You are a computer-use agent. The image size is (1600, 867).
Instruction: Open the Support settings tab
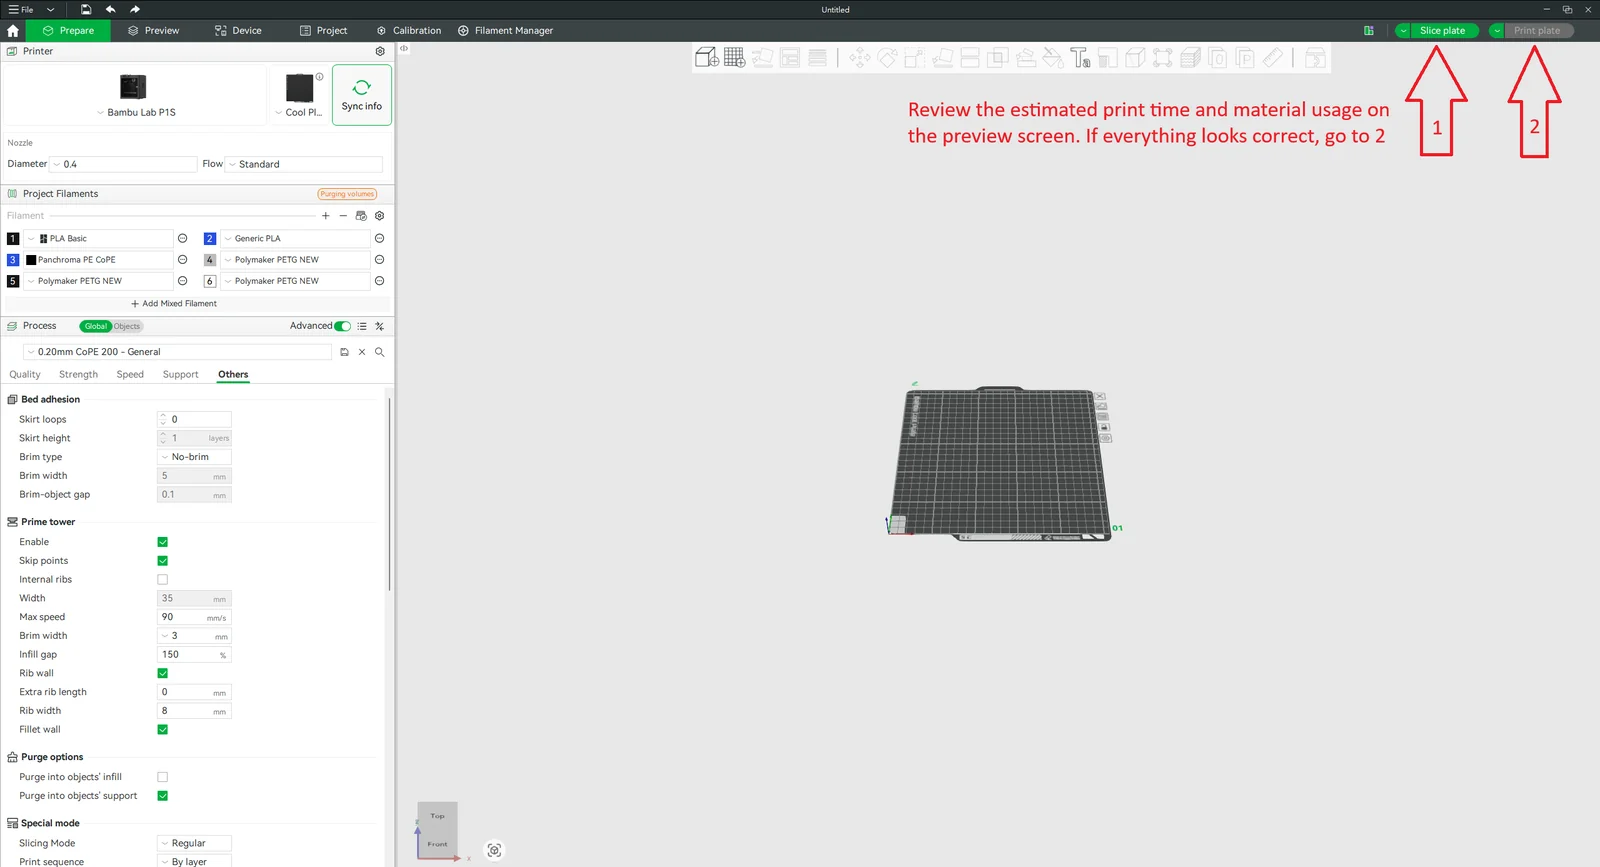180,375
